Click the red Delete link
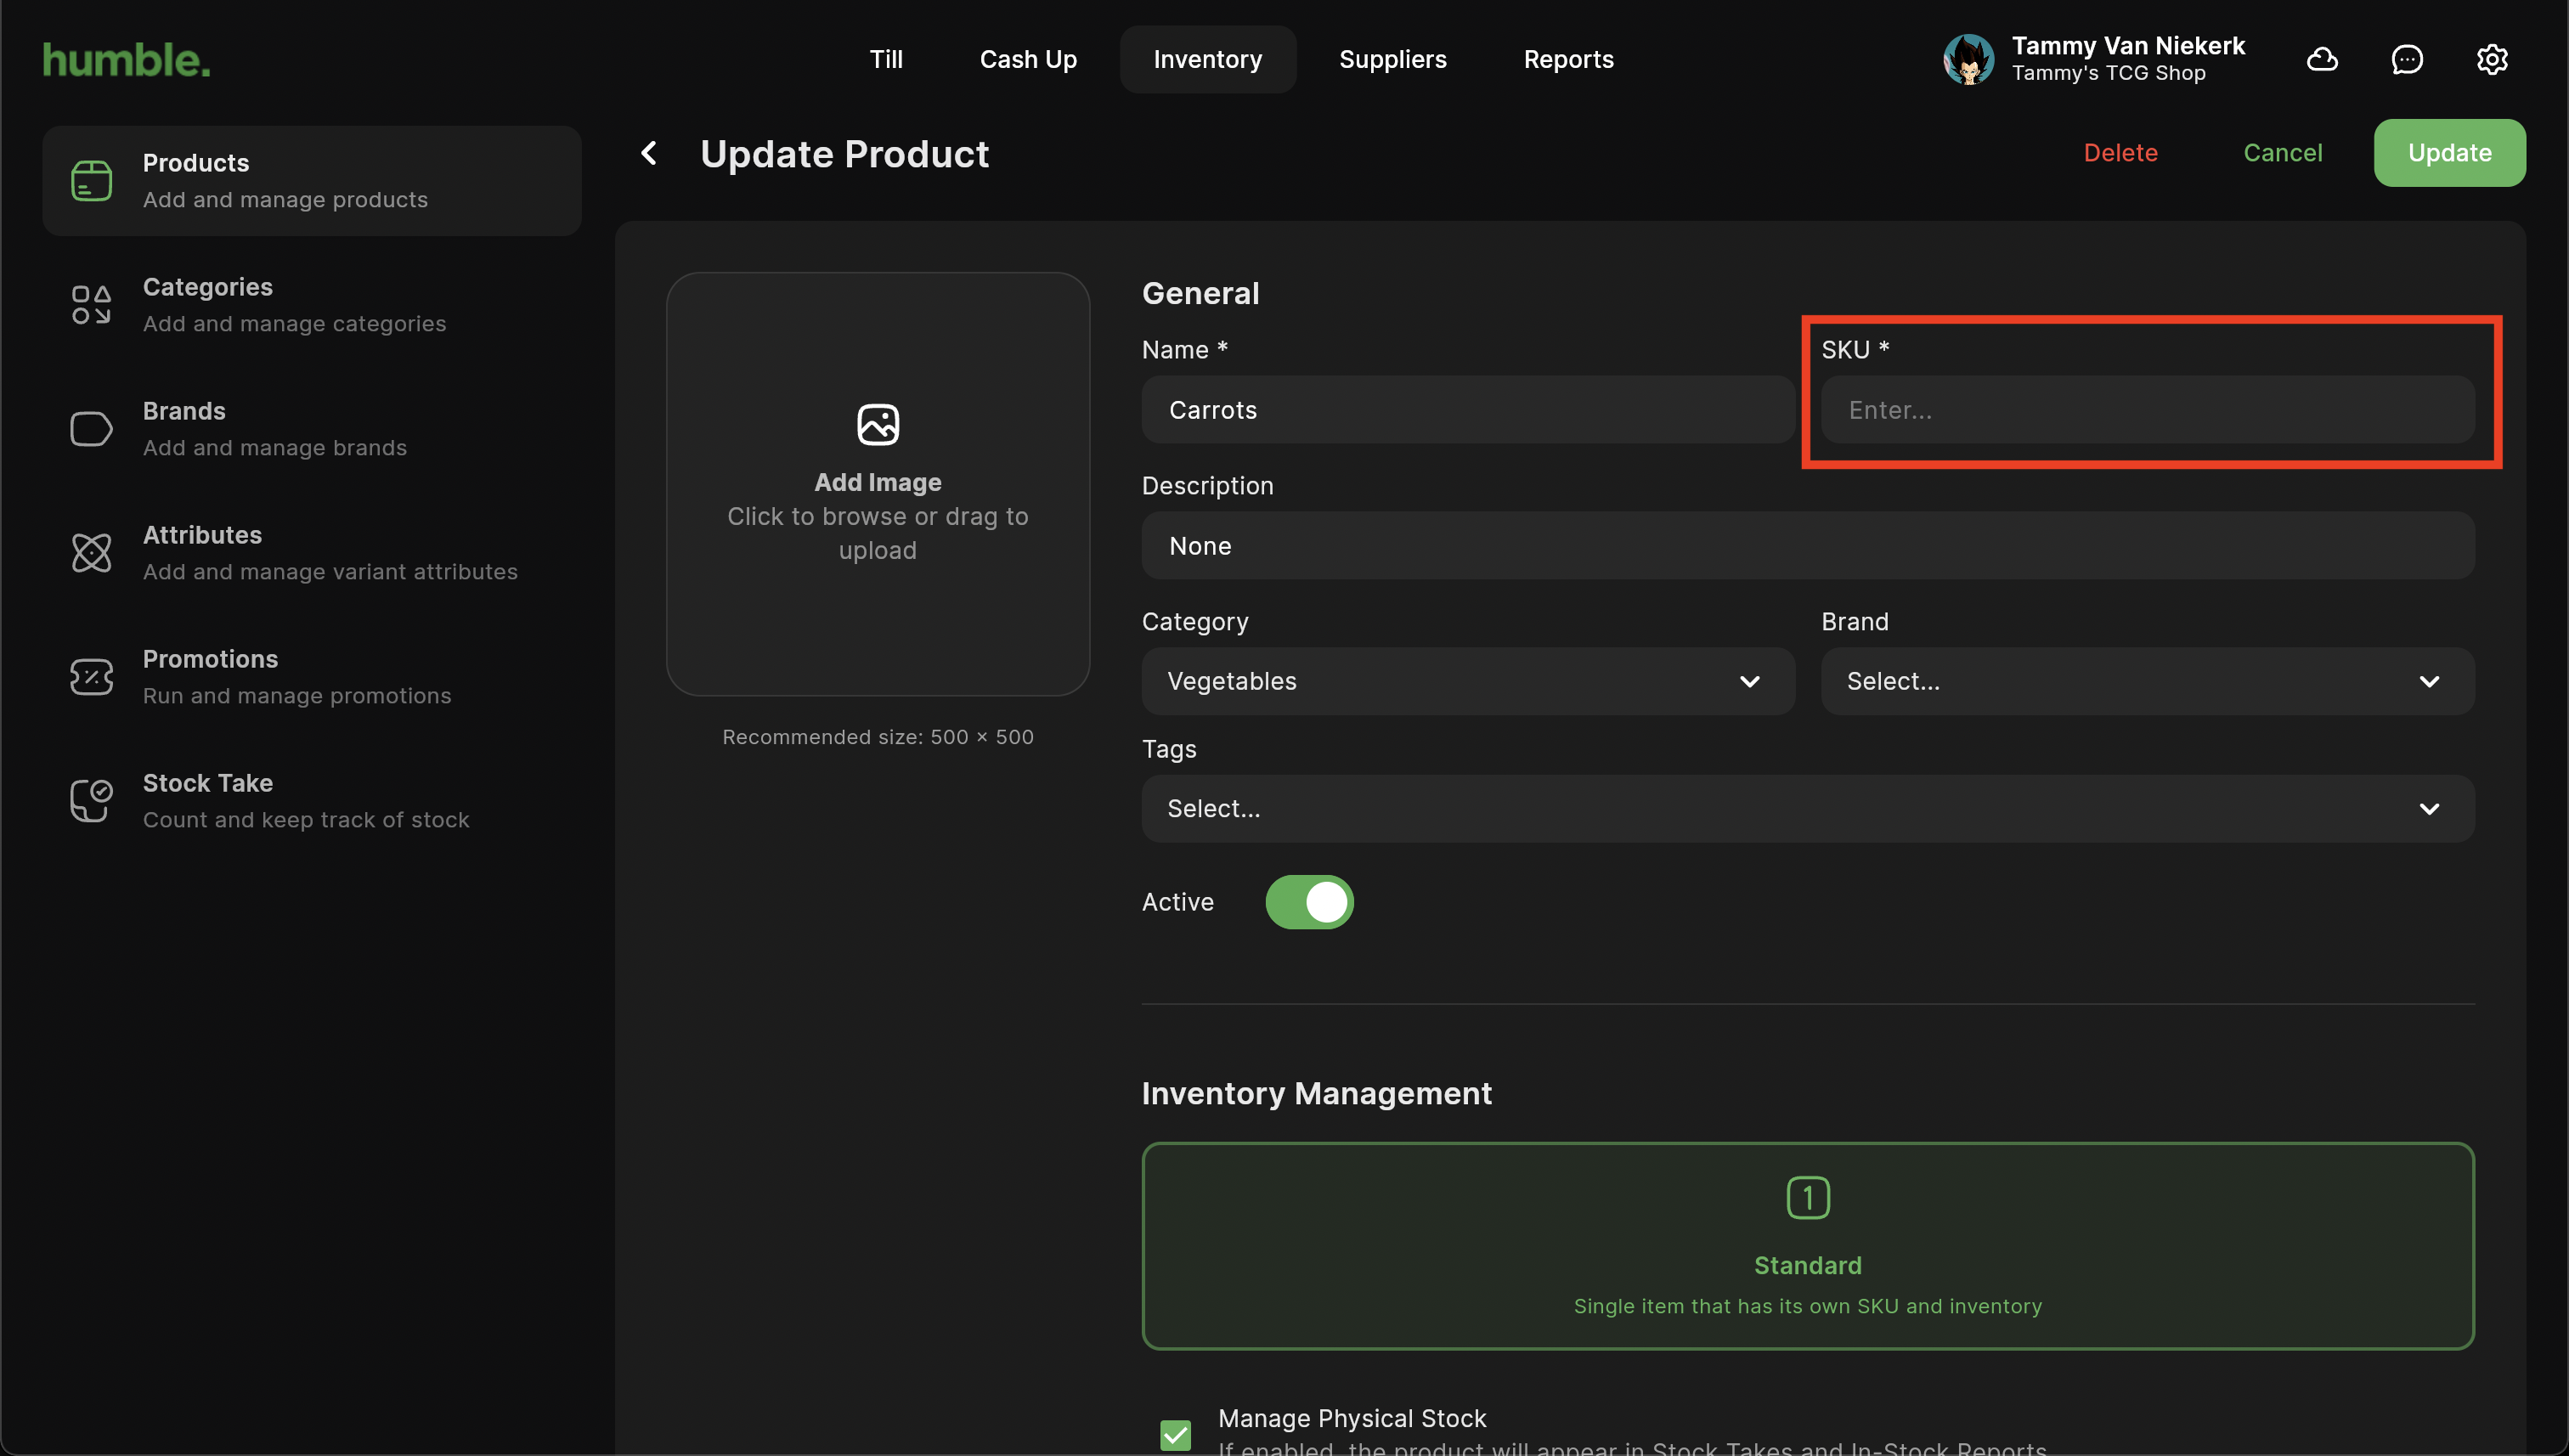Screen dimensions: 2569x1456 tap(2120, 153)
